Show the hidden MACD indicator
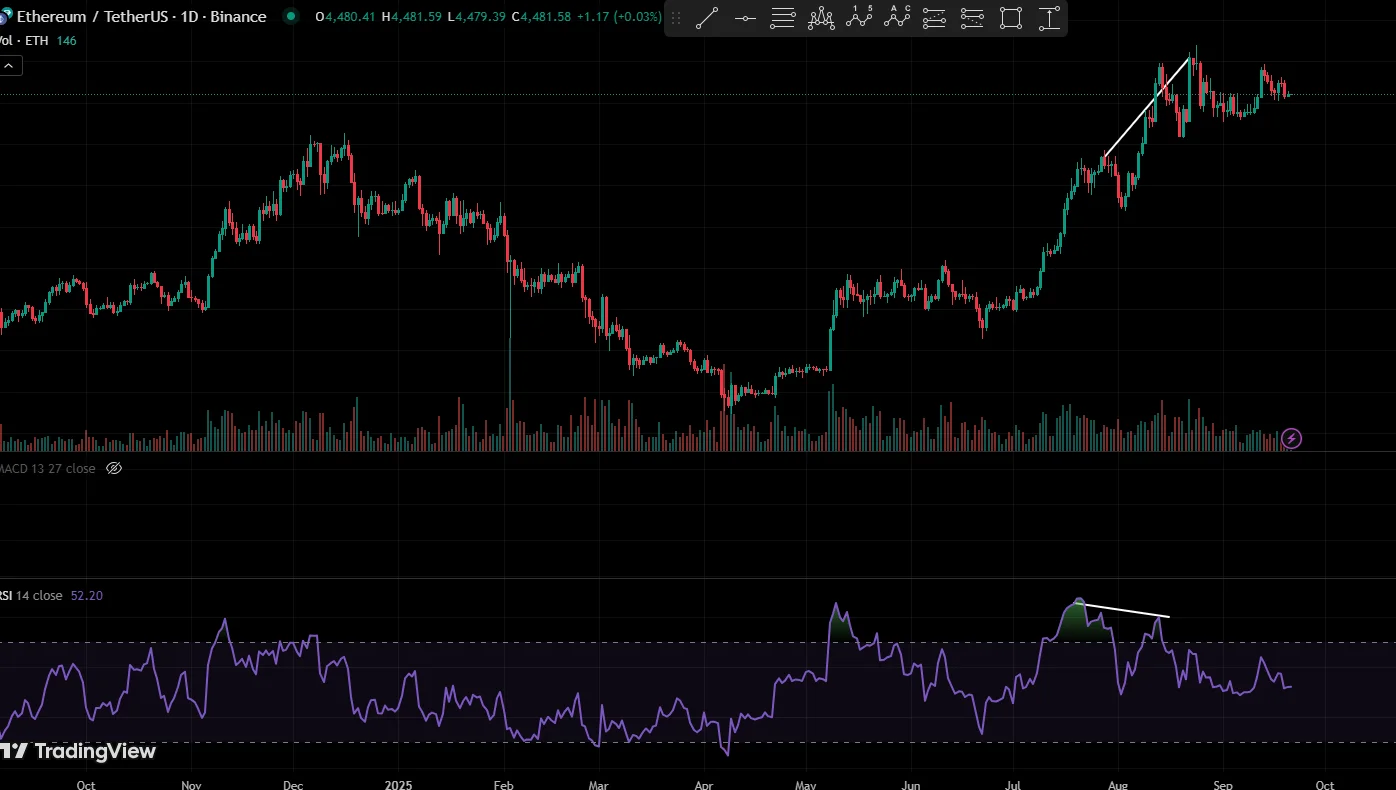This screenshot has height=790, width=1396. [x=114, y=468]
